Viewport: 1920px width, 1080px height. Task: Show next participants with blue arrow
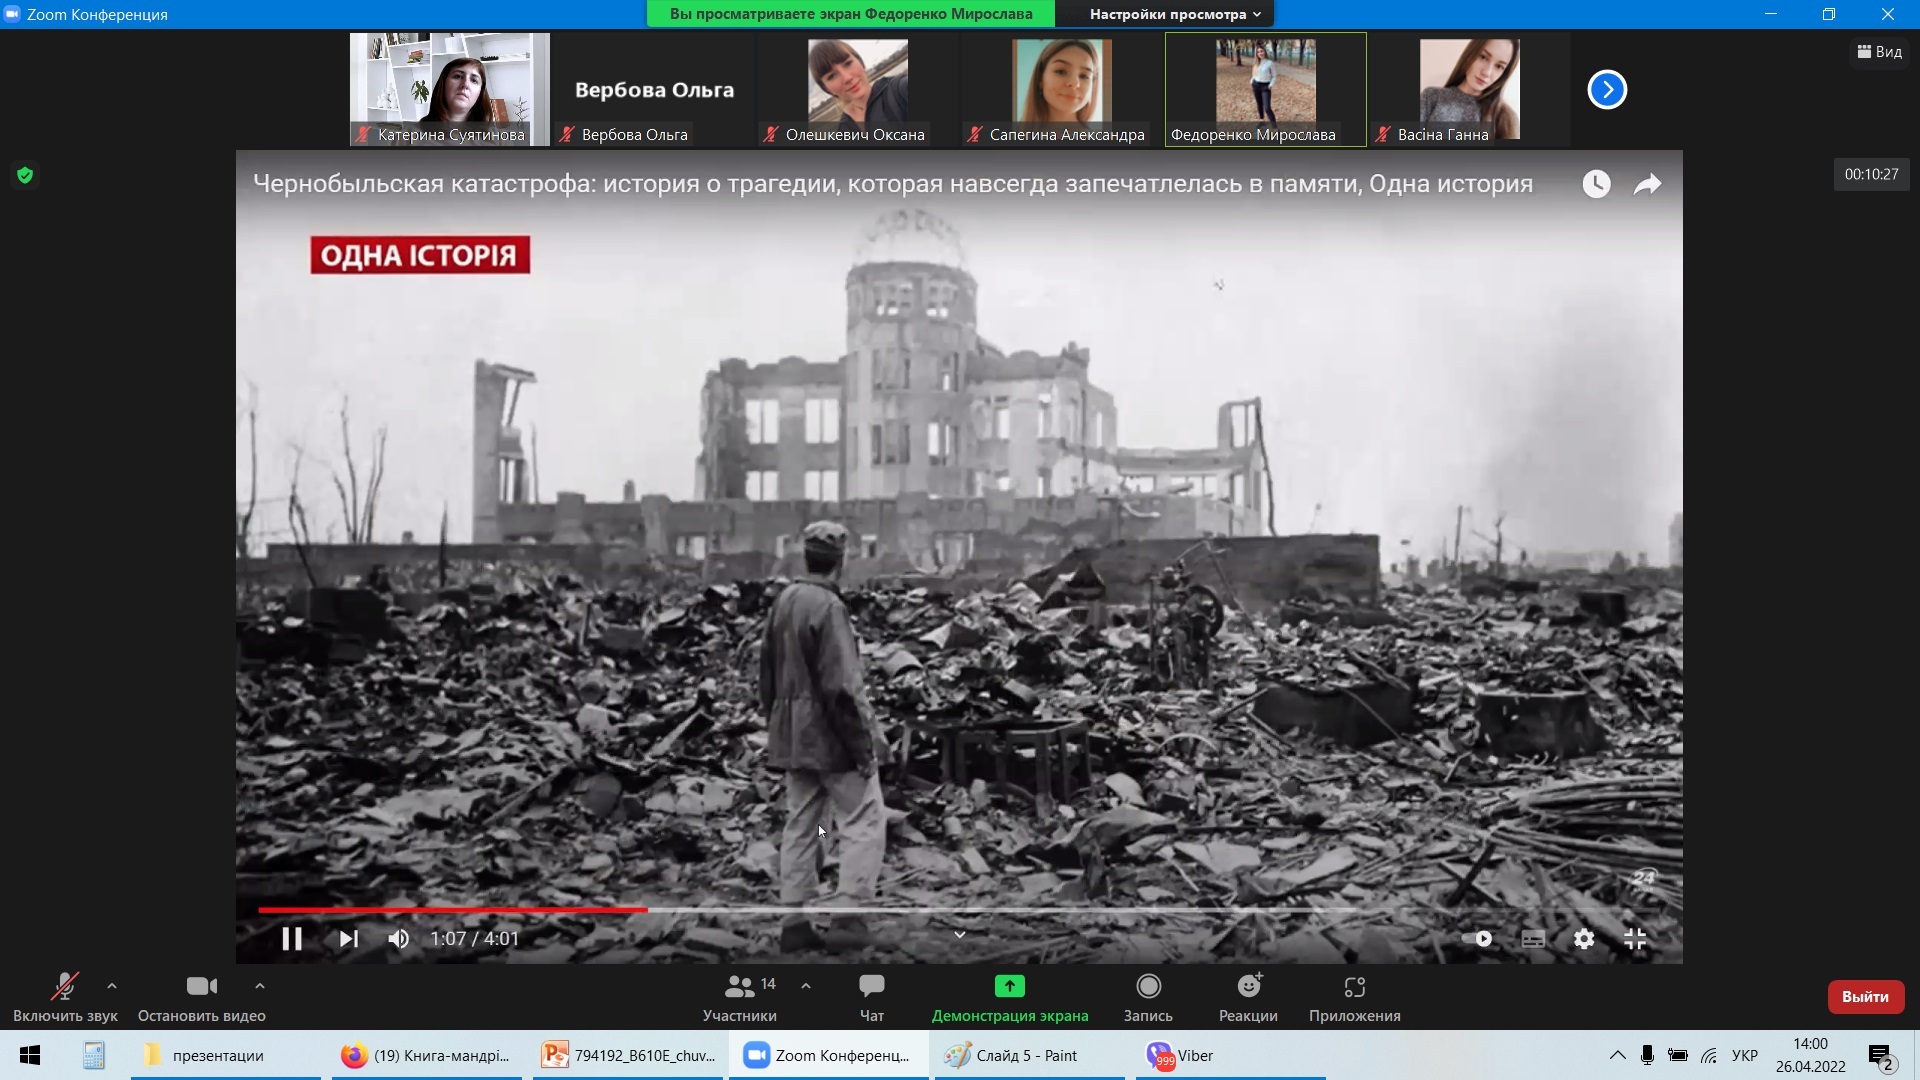1607,90
